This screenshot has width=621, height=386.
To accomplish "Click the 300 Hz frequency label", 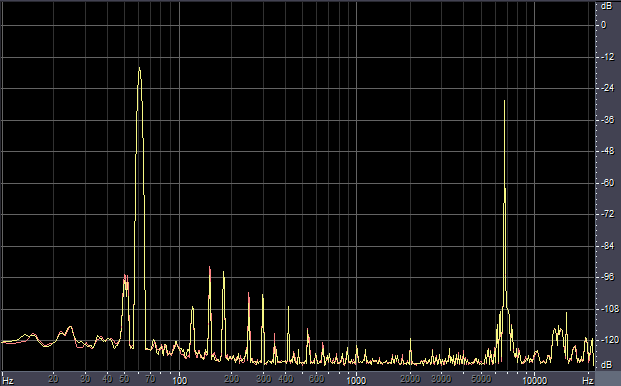I will coord(263,379).
